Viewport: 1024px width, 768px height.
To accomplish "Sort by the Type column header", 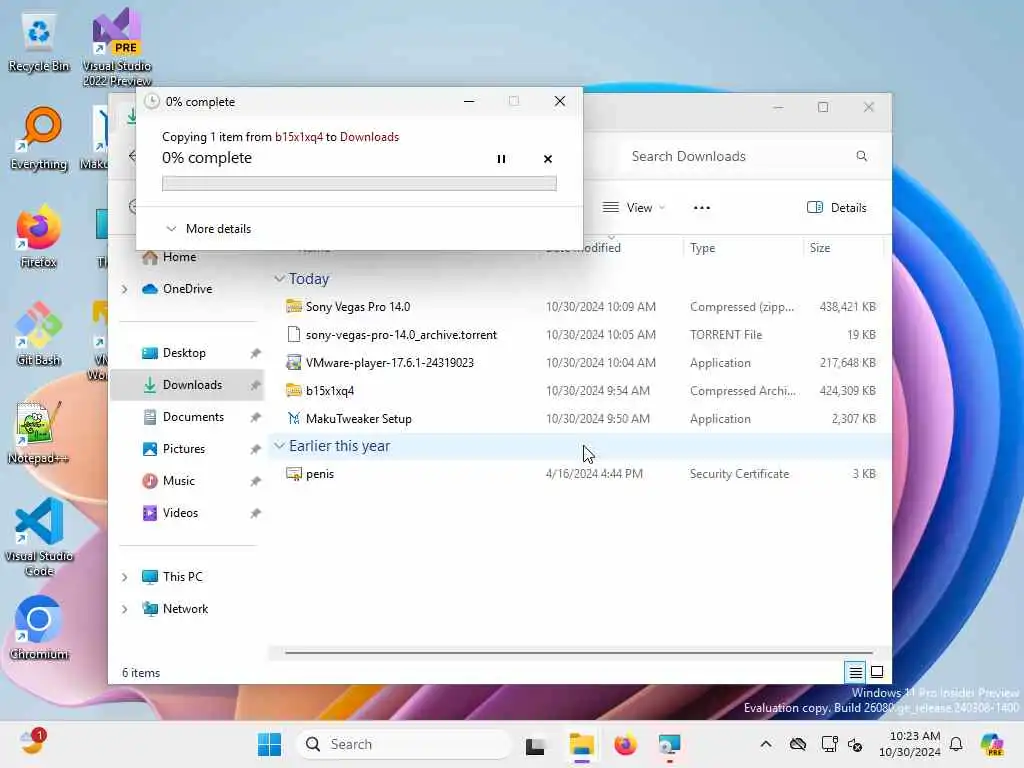I will pos(743,248).
